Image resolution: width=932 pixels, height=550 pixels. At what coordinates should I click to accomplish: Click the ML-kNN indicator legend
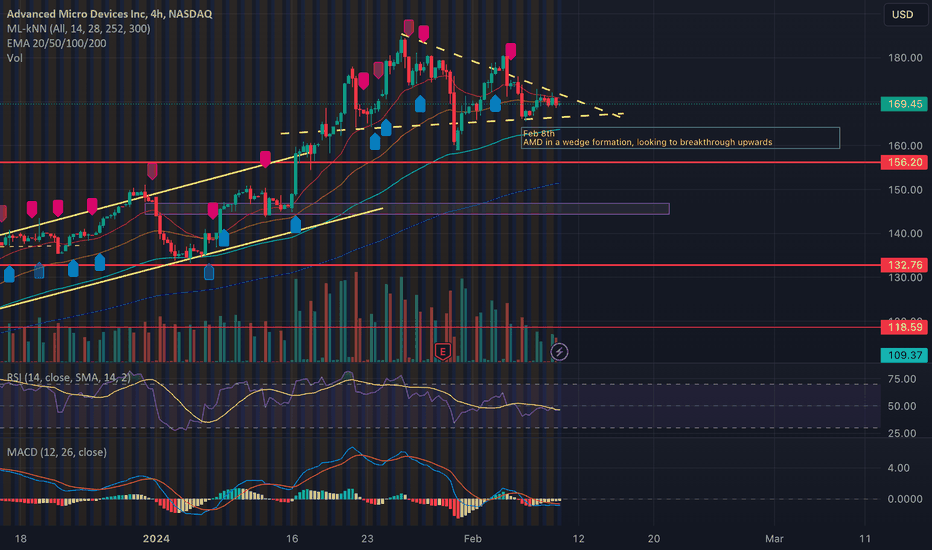tap(78, 29)
